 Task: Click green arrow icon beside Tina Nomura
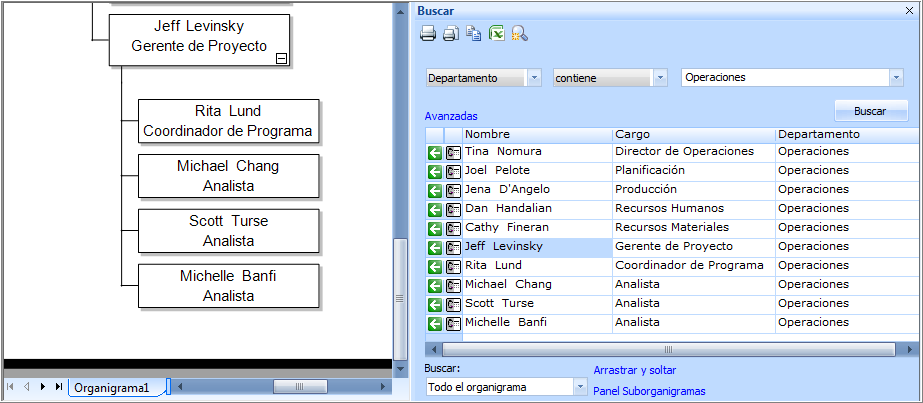coord(435,152)
